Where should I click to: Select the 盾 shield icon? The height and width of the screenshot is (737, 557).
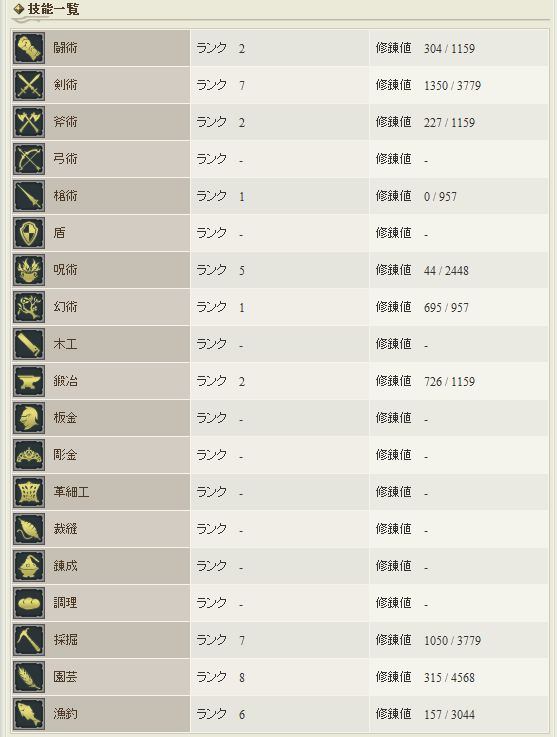[29, 233]
